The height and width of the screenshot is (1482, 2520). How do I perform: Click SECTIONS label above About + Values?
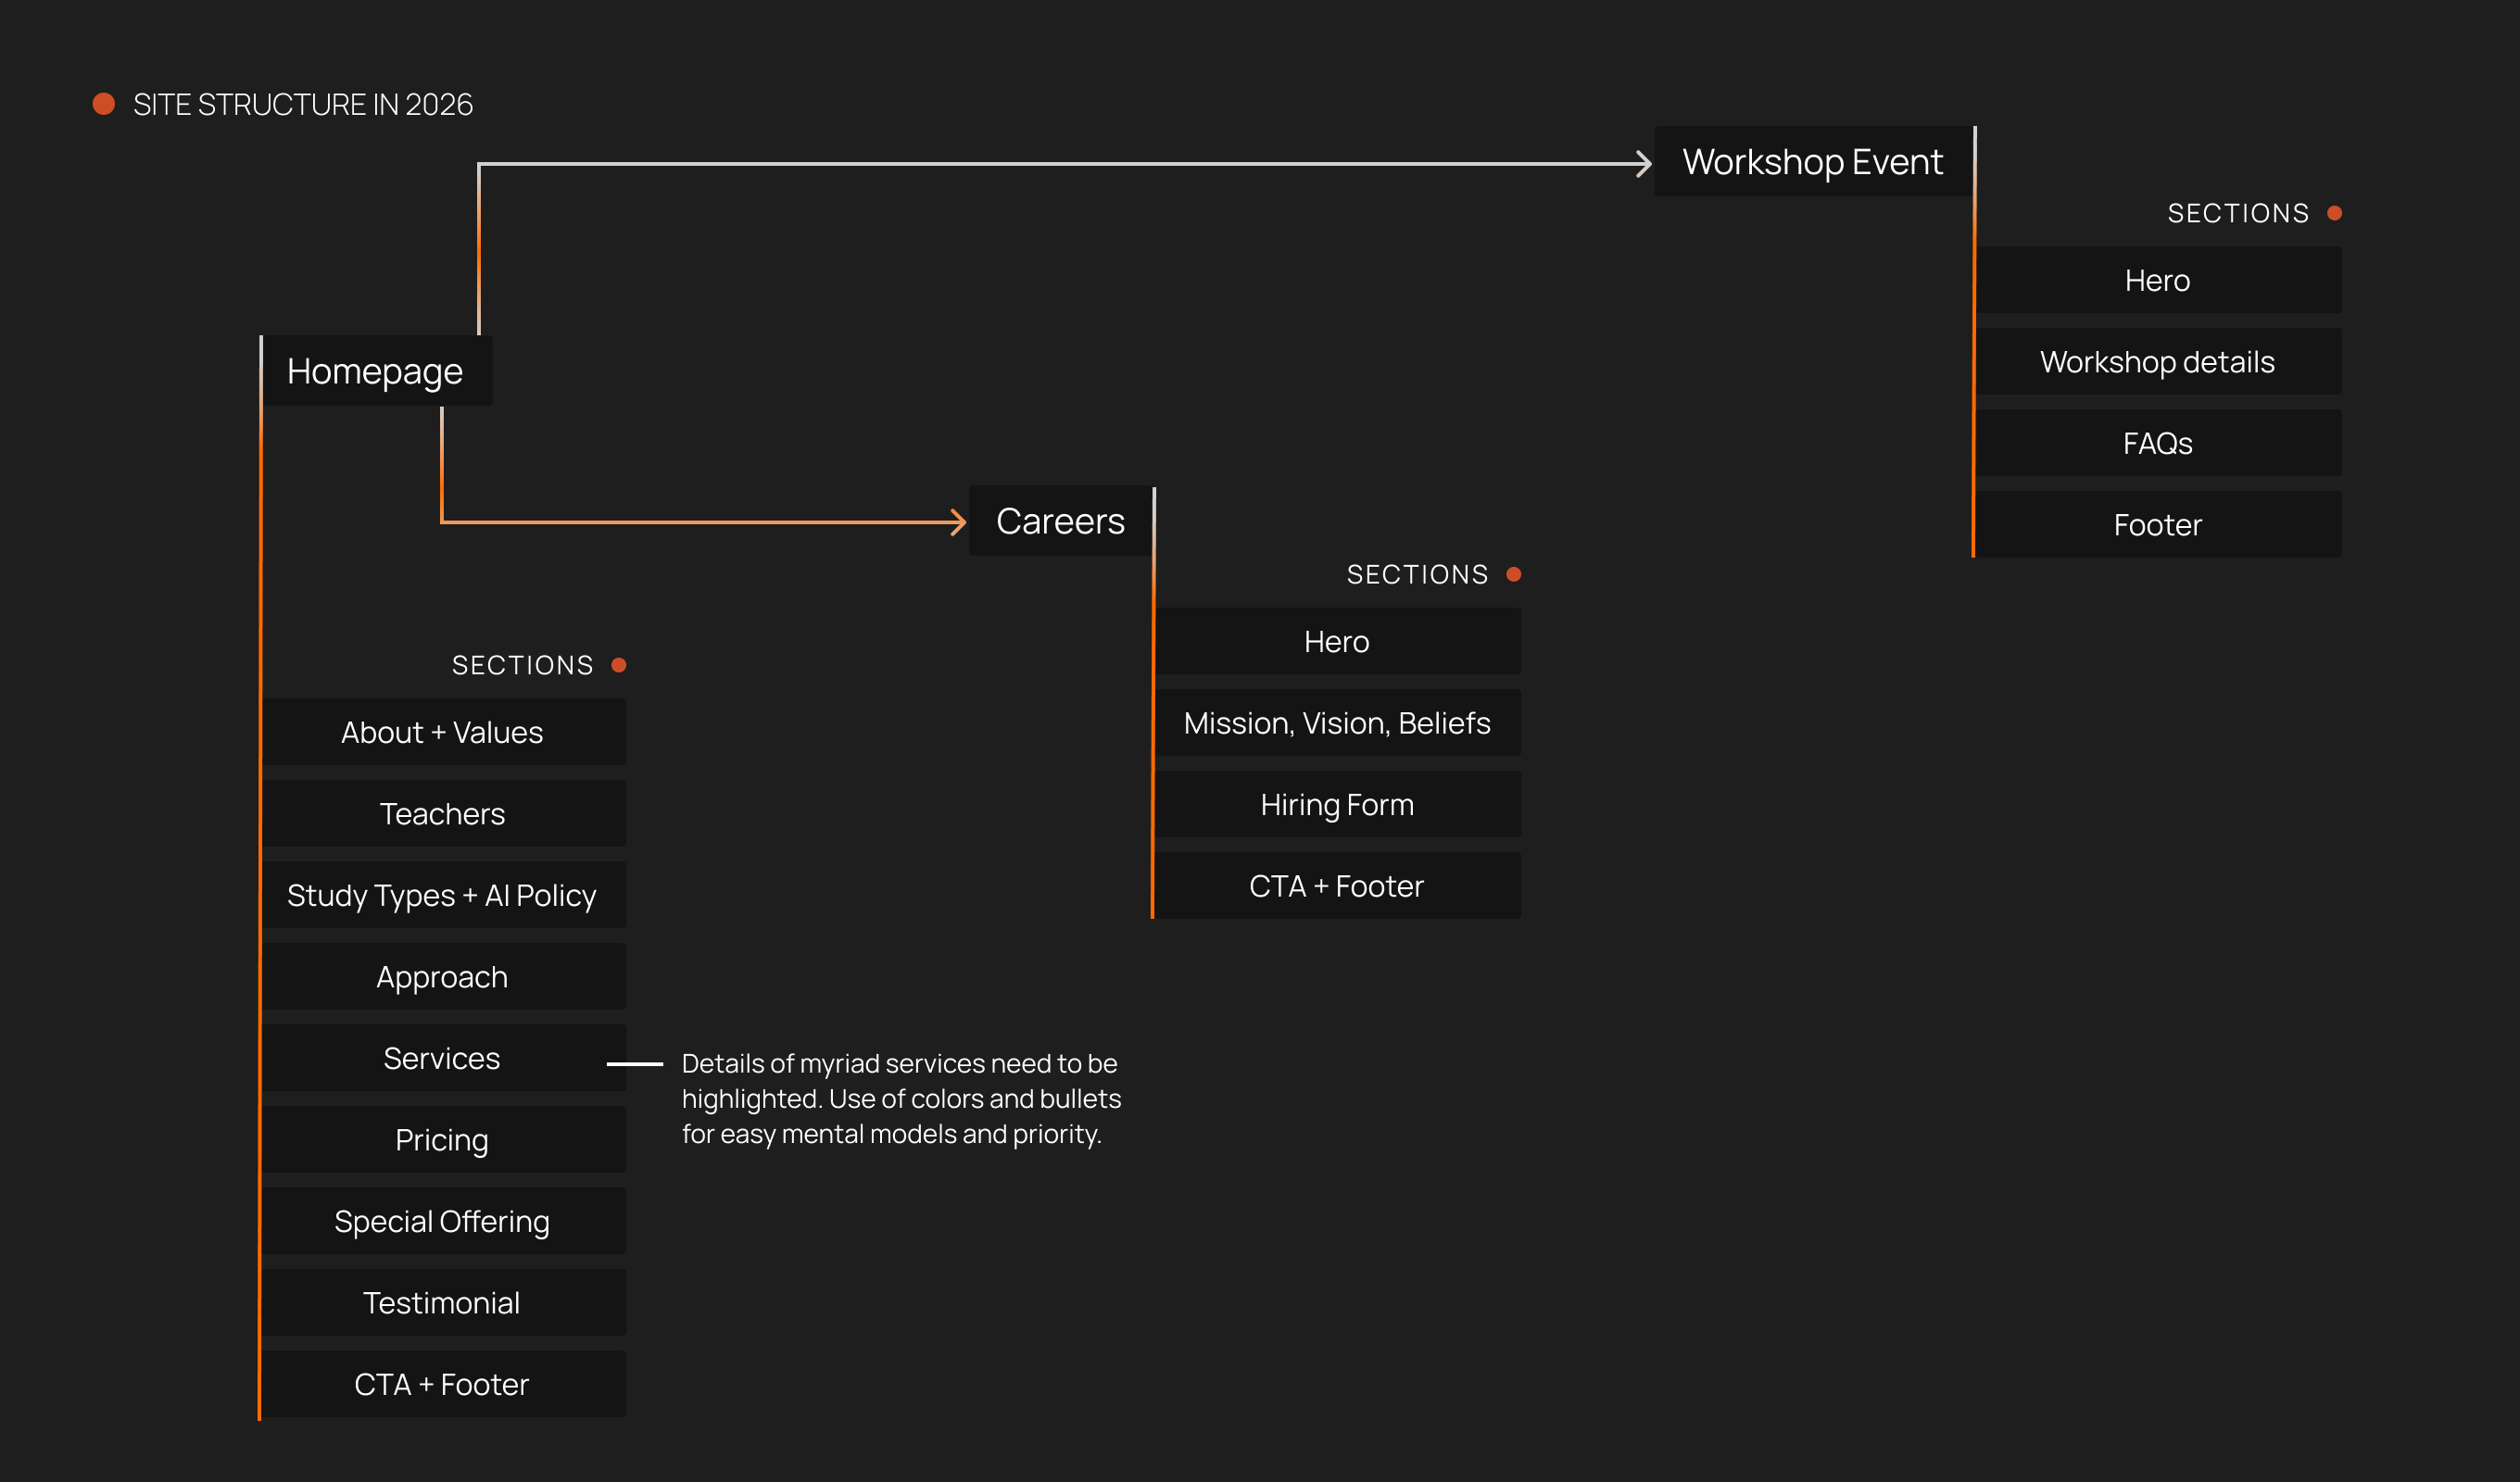523,665
